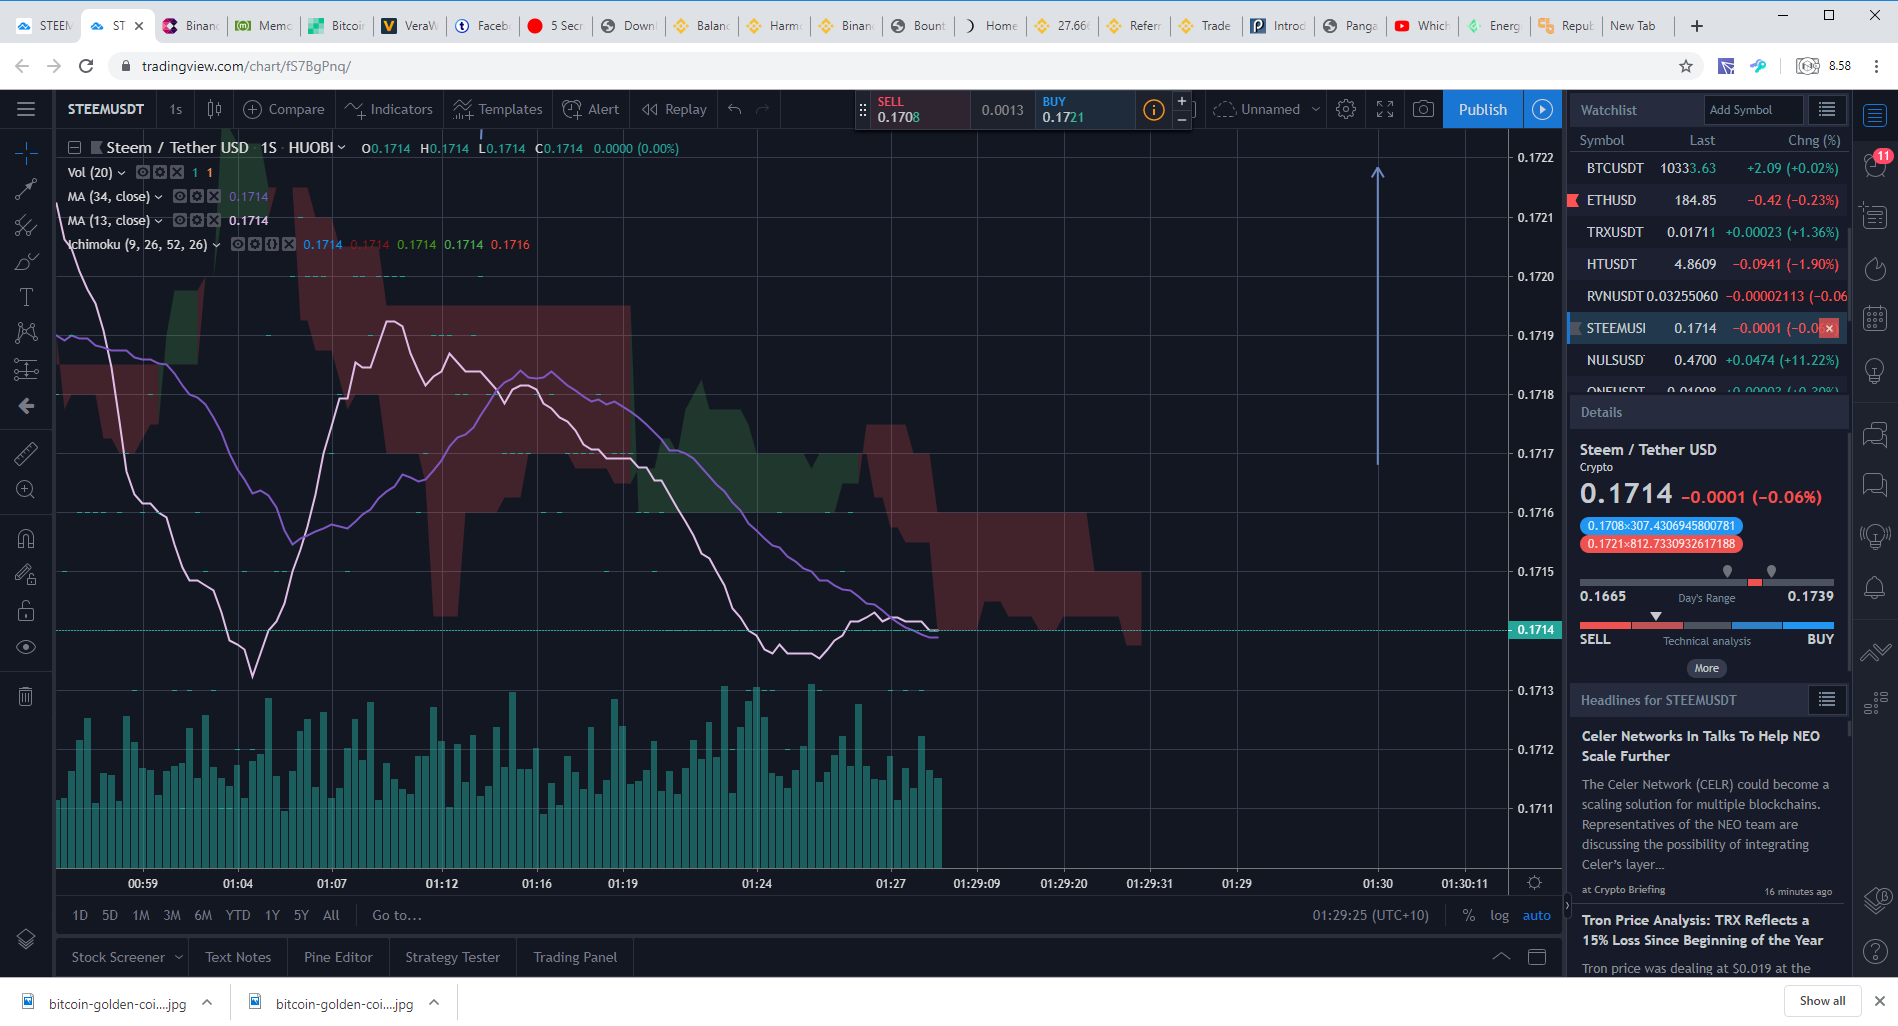This screenshot has width=1898, height=1026.
Task: Toggle auto scale on price axis
Action: click(1536, 915)
